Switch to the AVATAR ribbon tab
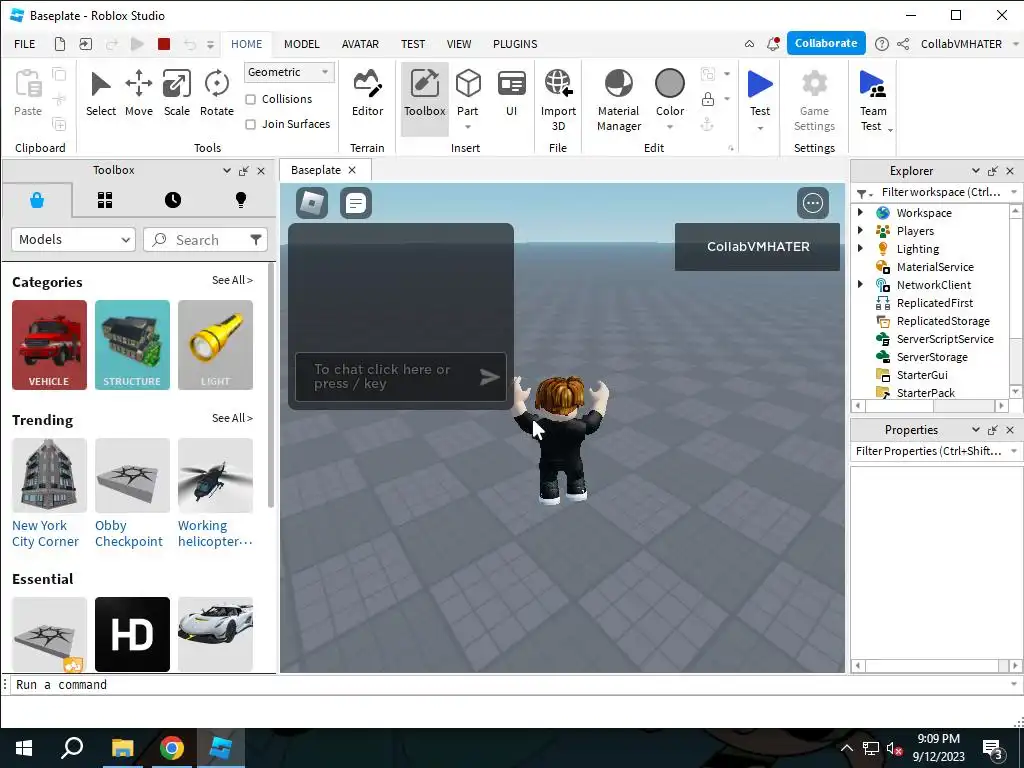The image size is (1024, 768). pos(360,44)
